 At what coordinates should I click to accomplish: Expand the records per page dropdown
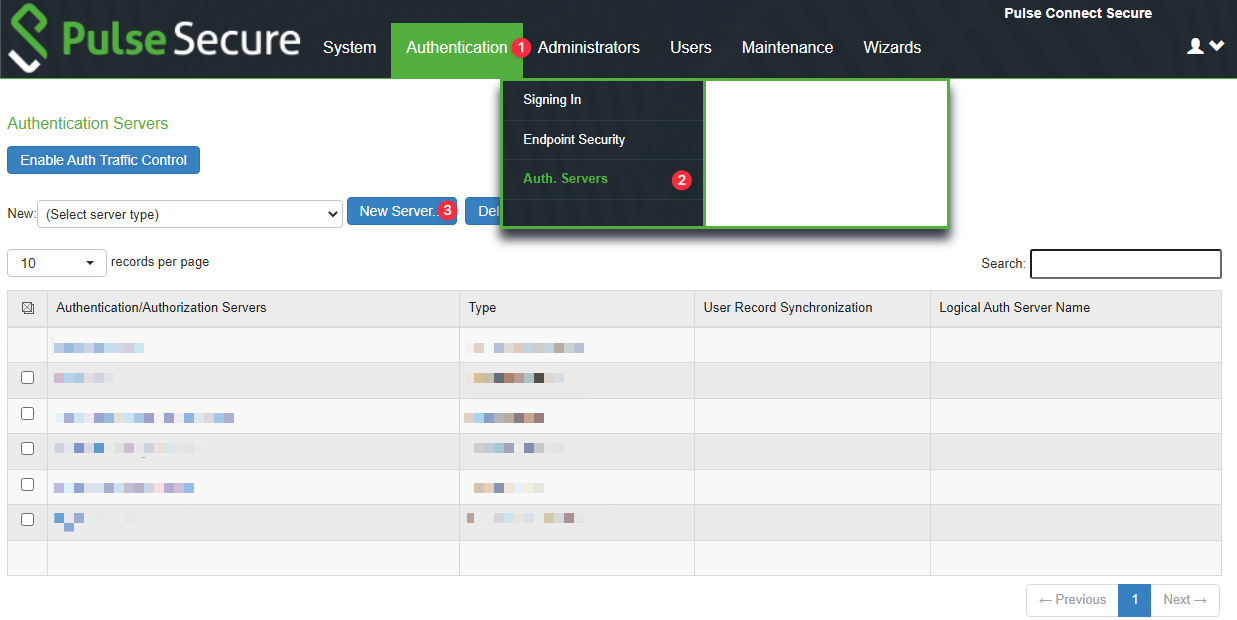click(56, 263)
